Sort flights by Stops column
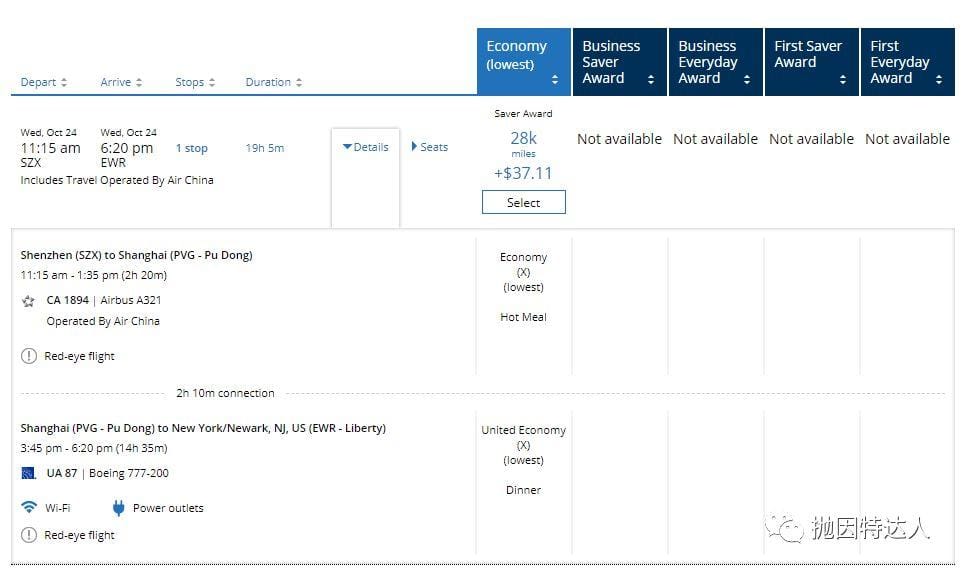 (x=195, y=82)
